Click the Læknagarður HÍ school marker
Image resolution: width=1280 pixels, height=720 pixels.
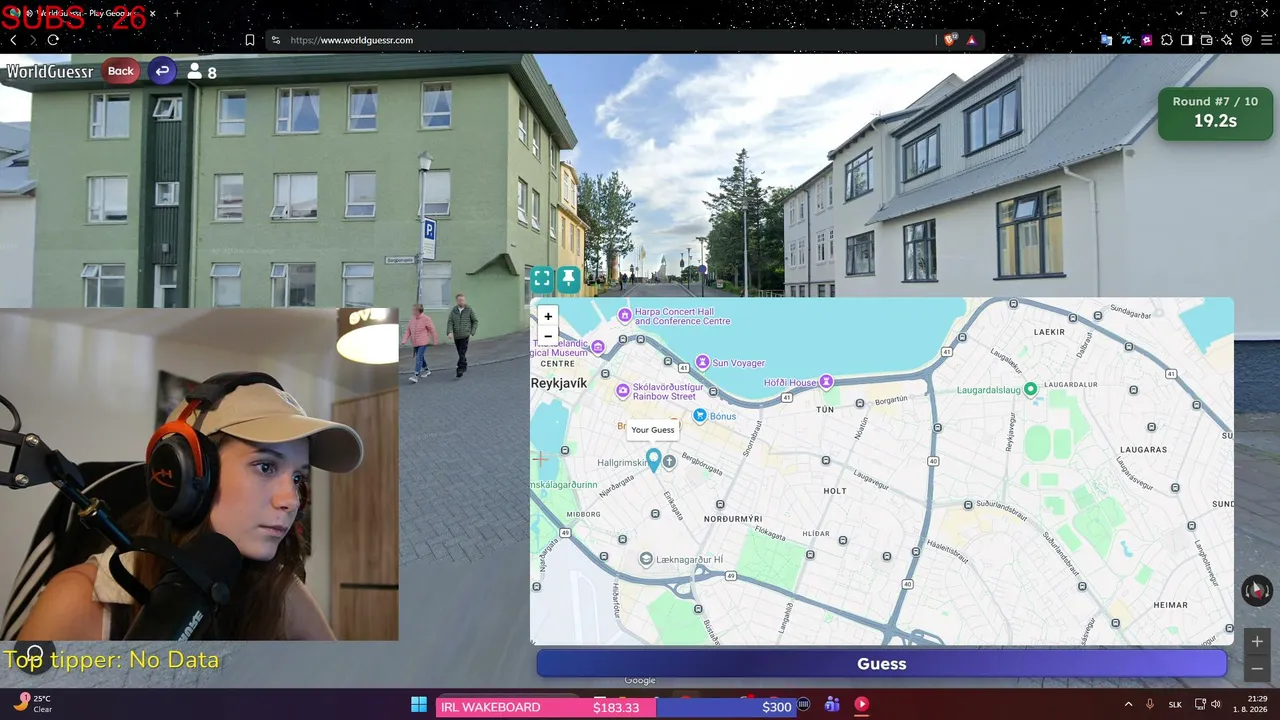point(646,558)
